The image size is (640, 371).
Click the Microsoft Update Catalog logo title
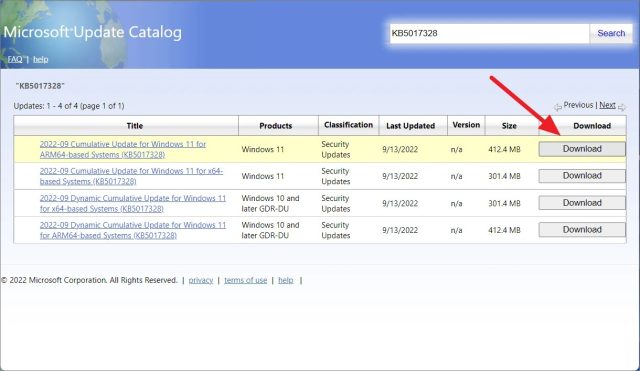coord(93,32)
